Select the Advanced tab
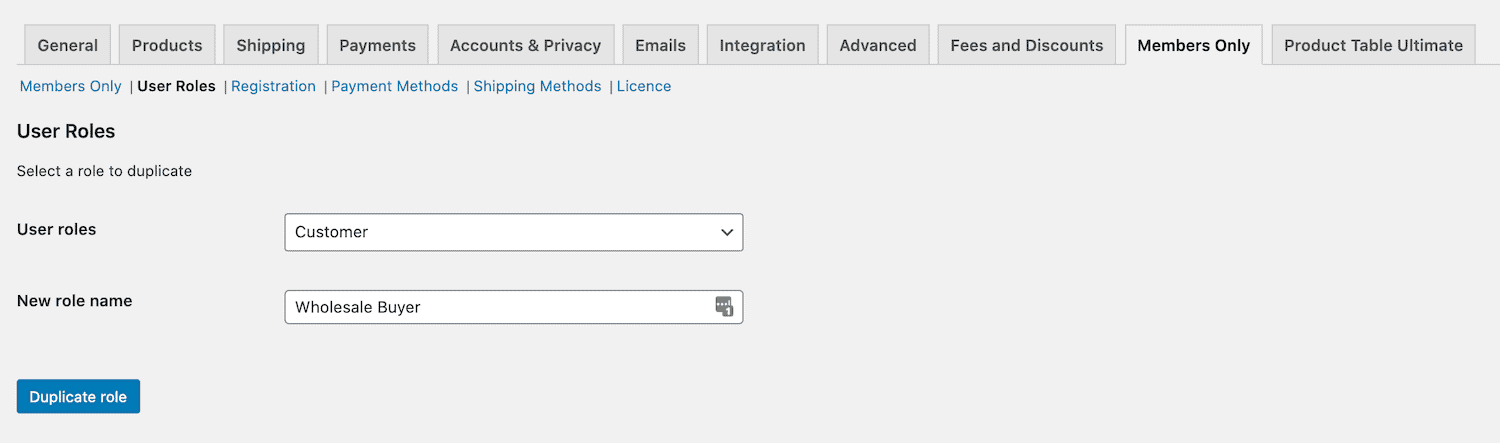The width and height of the screenshot is (1500, 443). pos(878,45)
